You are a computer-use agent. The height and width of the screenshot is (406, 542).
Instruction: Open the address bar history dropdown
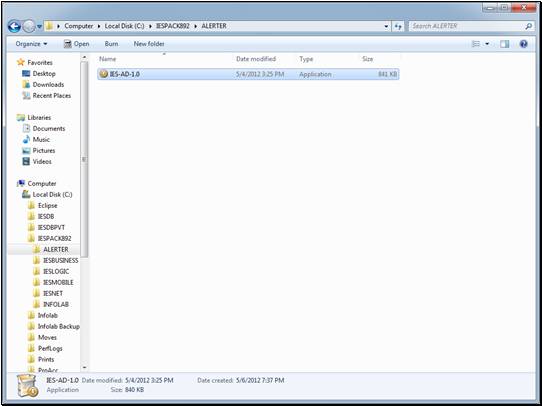click(386, 26)
